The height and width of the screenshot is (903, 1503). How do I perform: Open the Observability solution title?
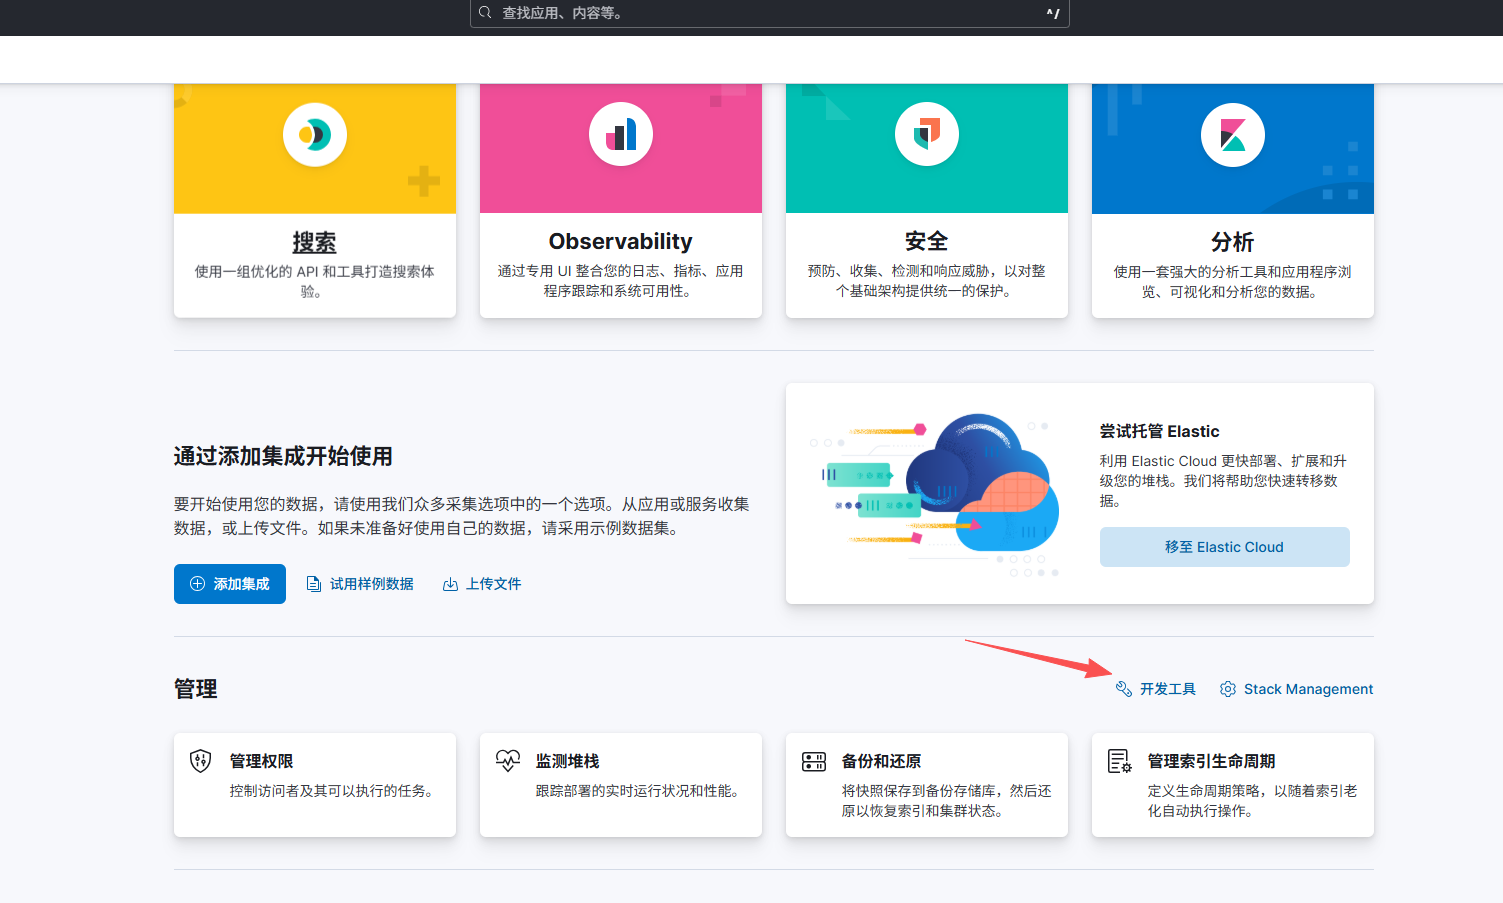pyautogui.click(x=621, y=241)
